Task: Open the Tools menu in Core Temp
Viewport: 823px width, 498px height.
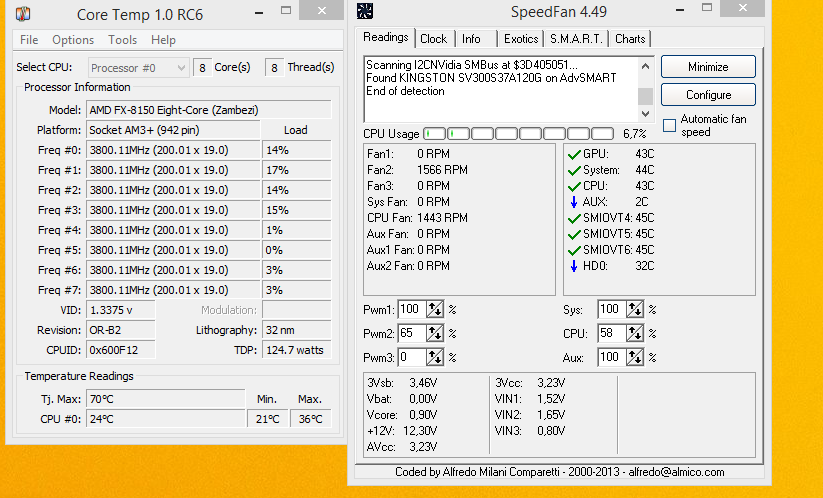Action: pyautogui.click(x=122, y=40)
